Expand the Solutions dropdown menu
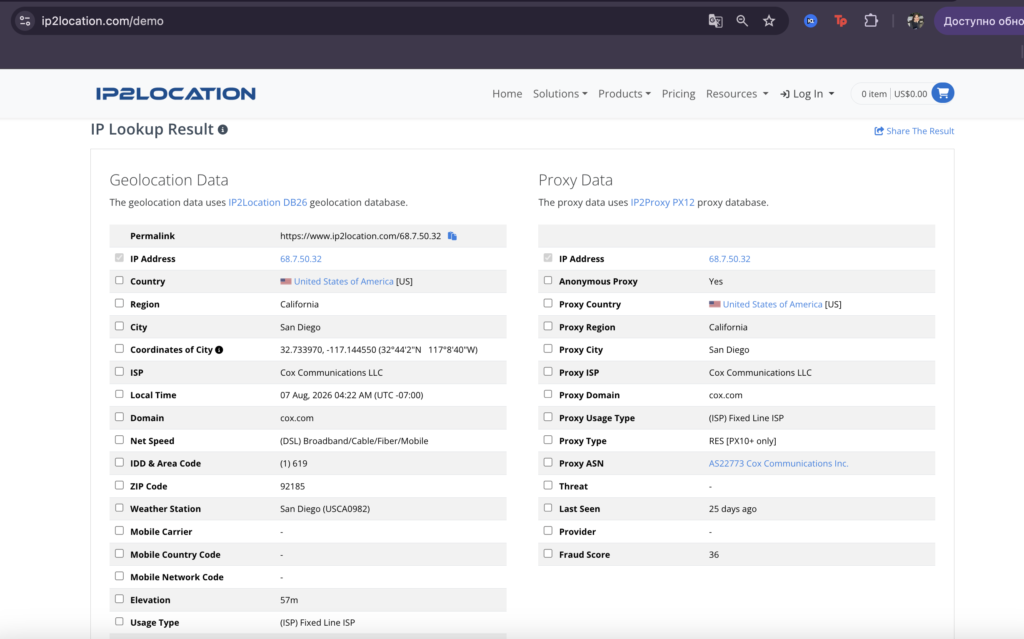This screenshot has width=1024, height=639. point(560,93)
